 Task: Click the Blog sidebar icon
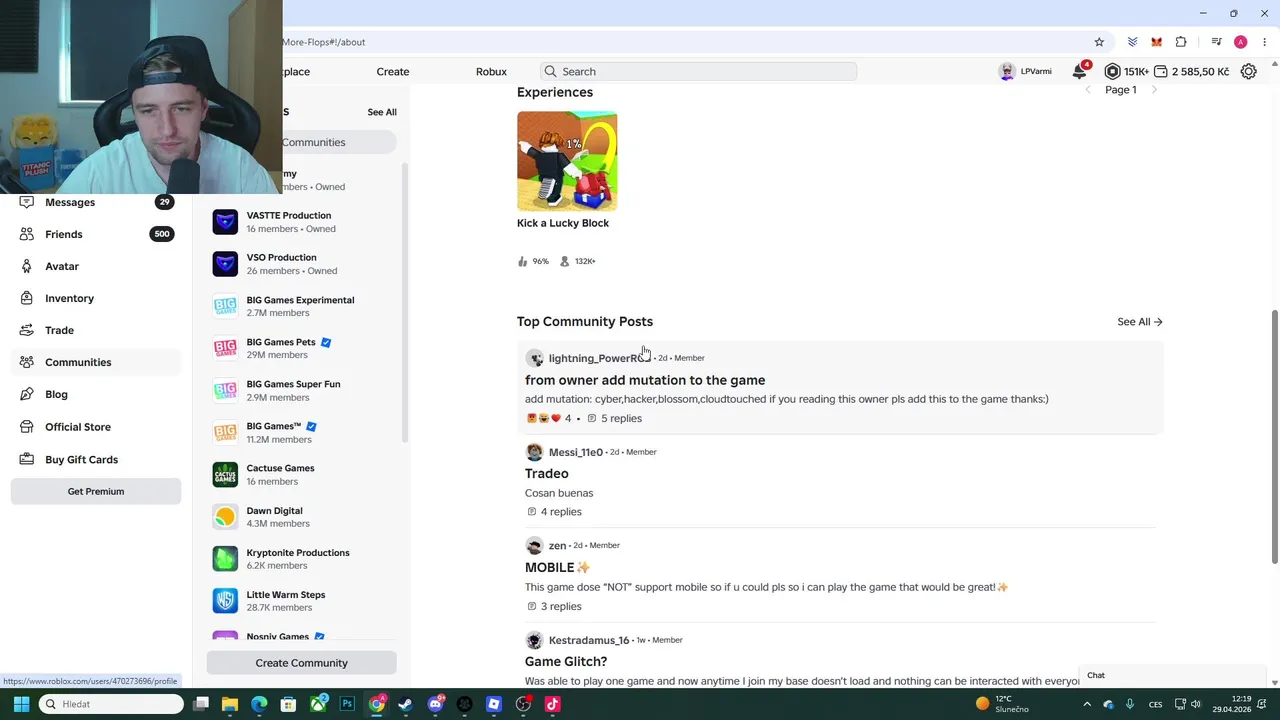[x=26, y=394]
